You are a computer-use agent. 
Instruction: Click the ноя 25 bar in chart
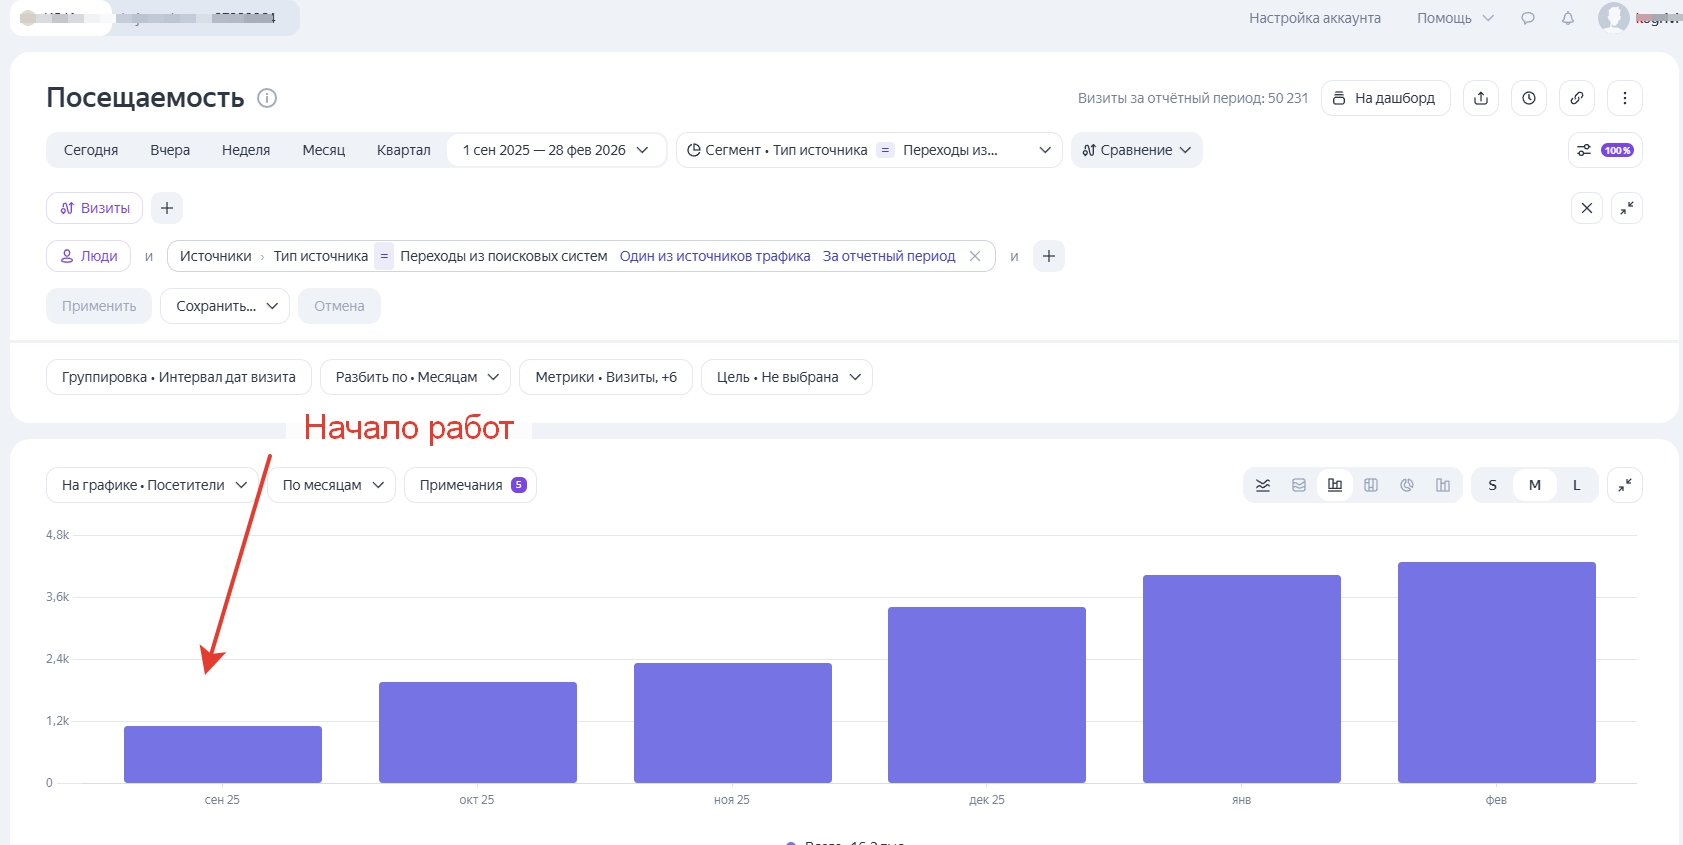(x=733, y=723)
